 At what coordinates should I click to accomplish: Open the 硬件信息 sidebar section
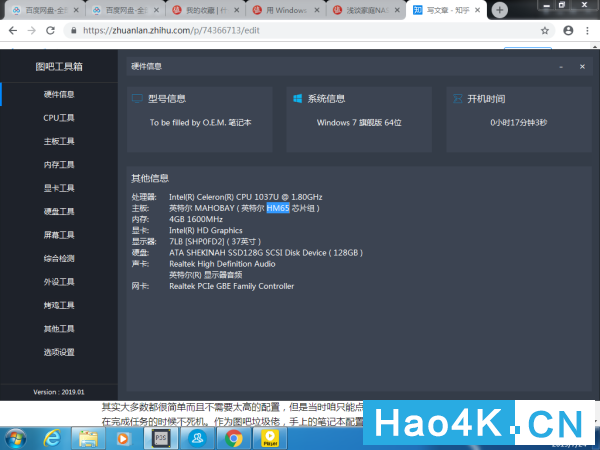(x=59, y=94)
